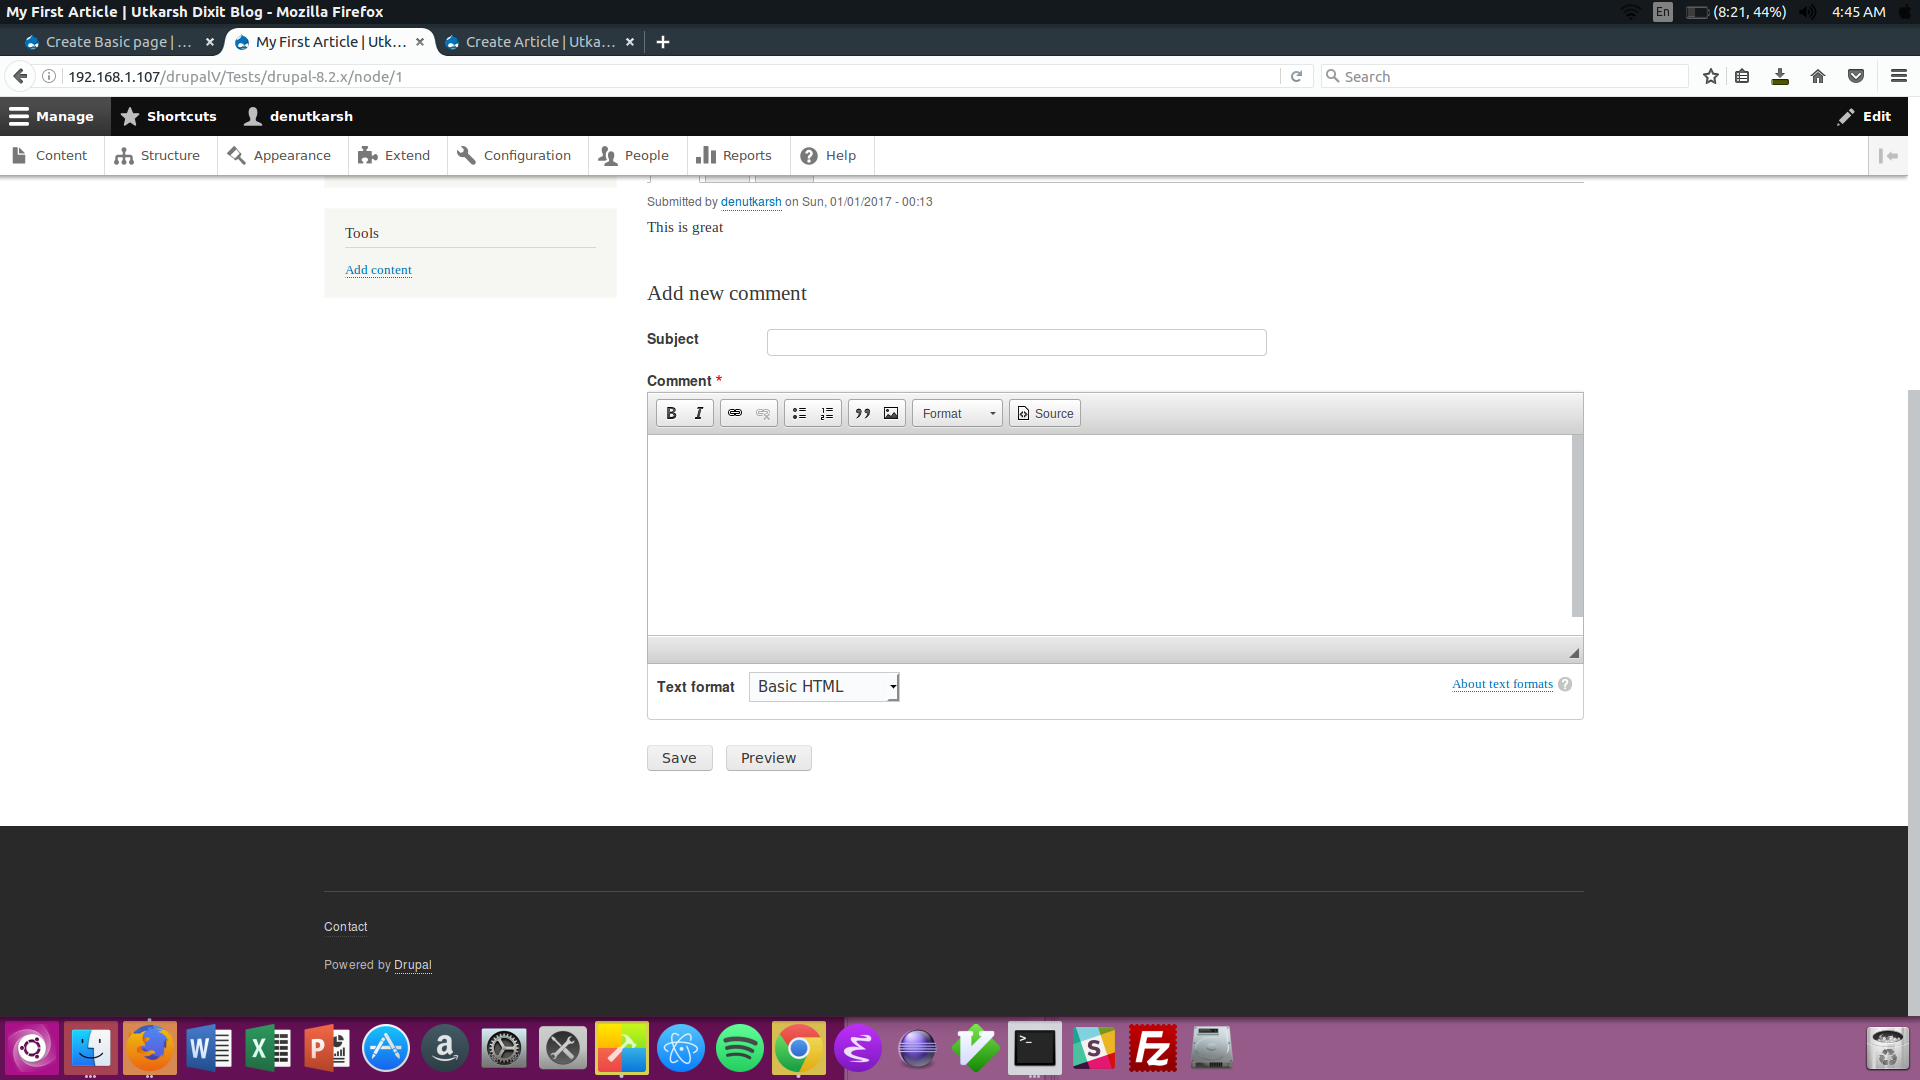Open the Text format Basic HTML dropdown
The image size is (1920, 1080).
[x=824, y=686]
